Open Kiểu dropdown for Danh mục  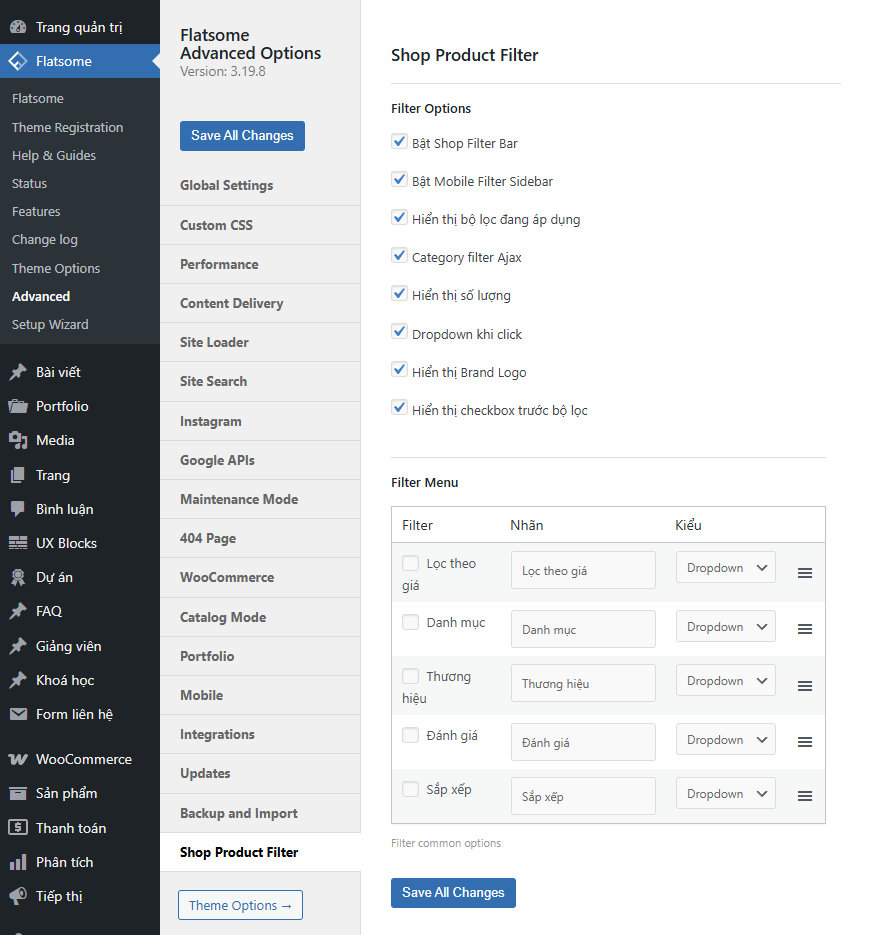[726, 626]
